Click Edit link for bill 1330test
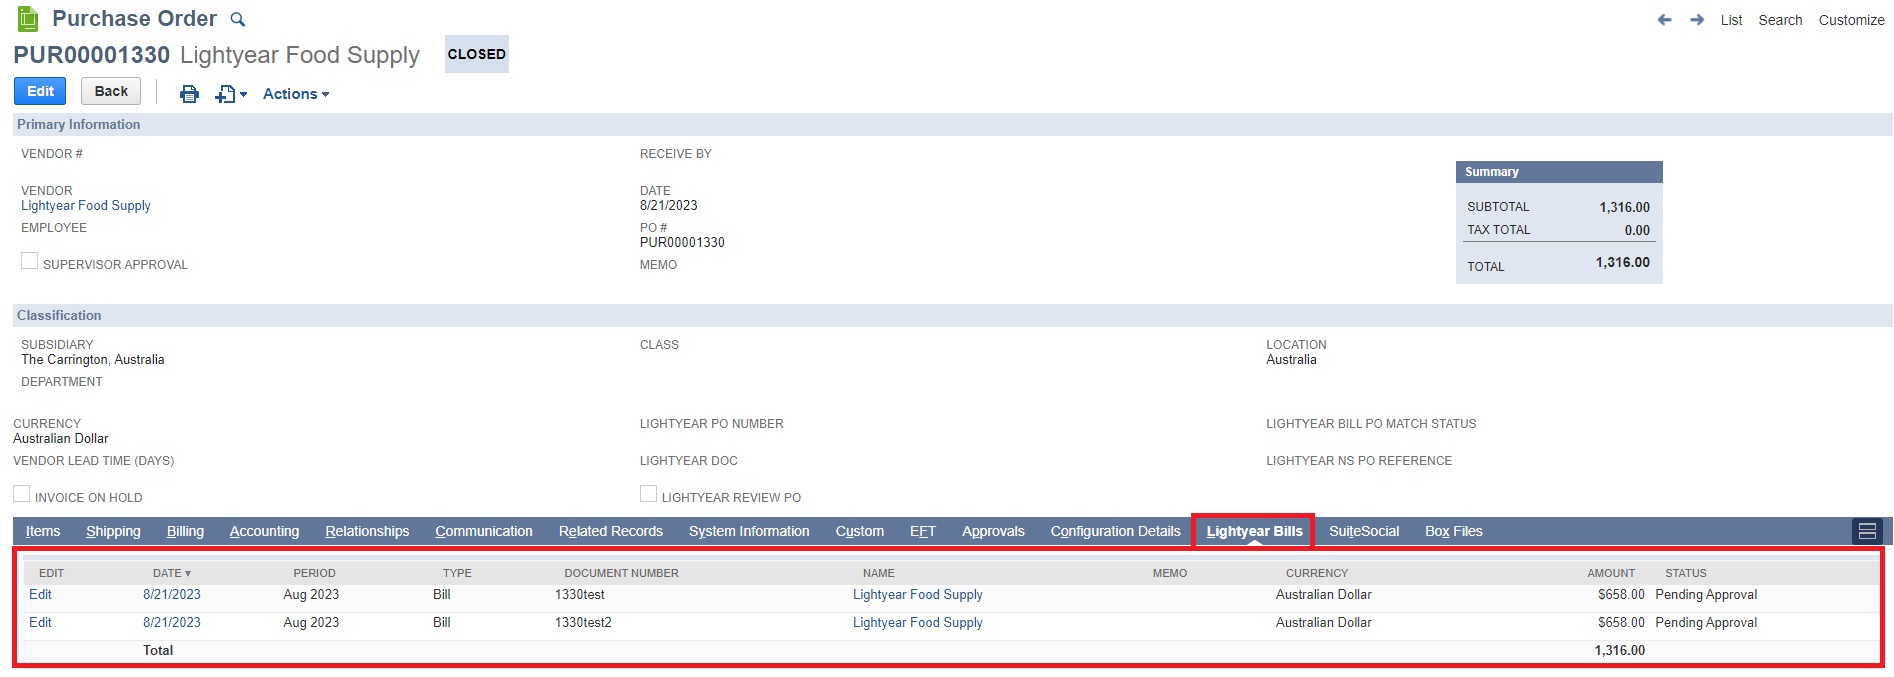Viewport: 1894px width, 677px height. pyautogui.click(x=40, y=594)
